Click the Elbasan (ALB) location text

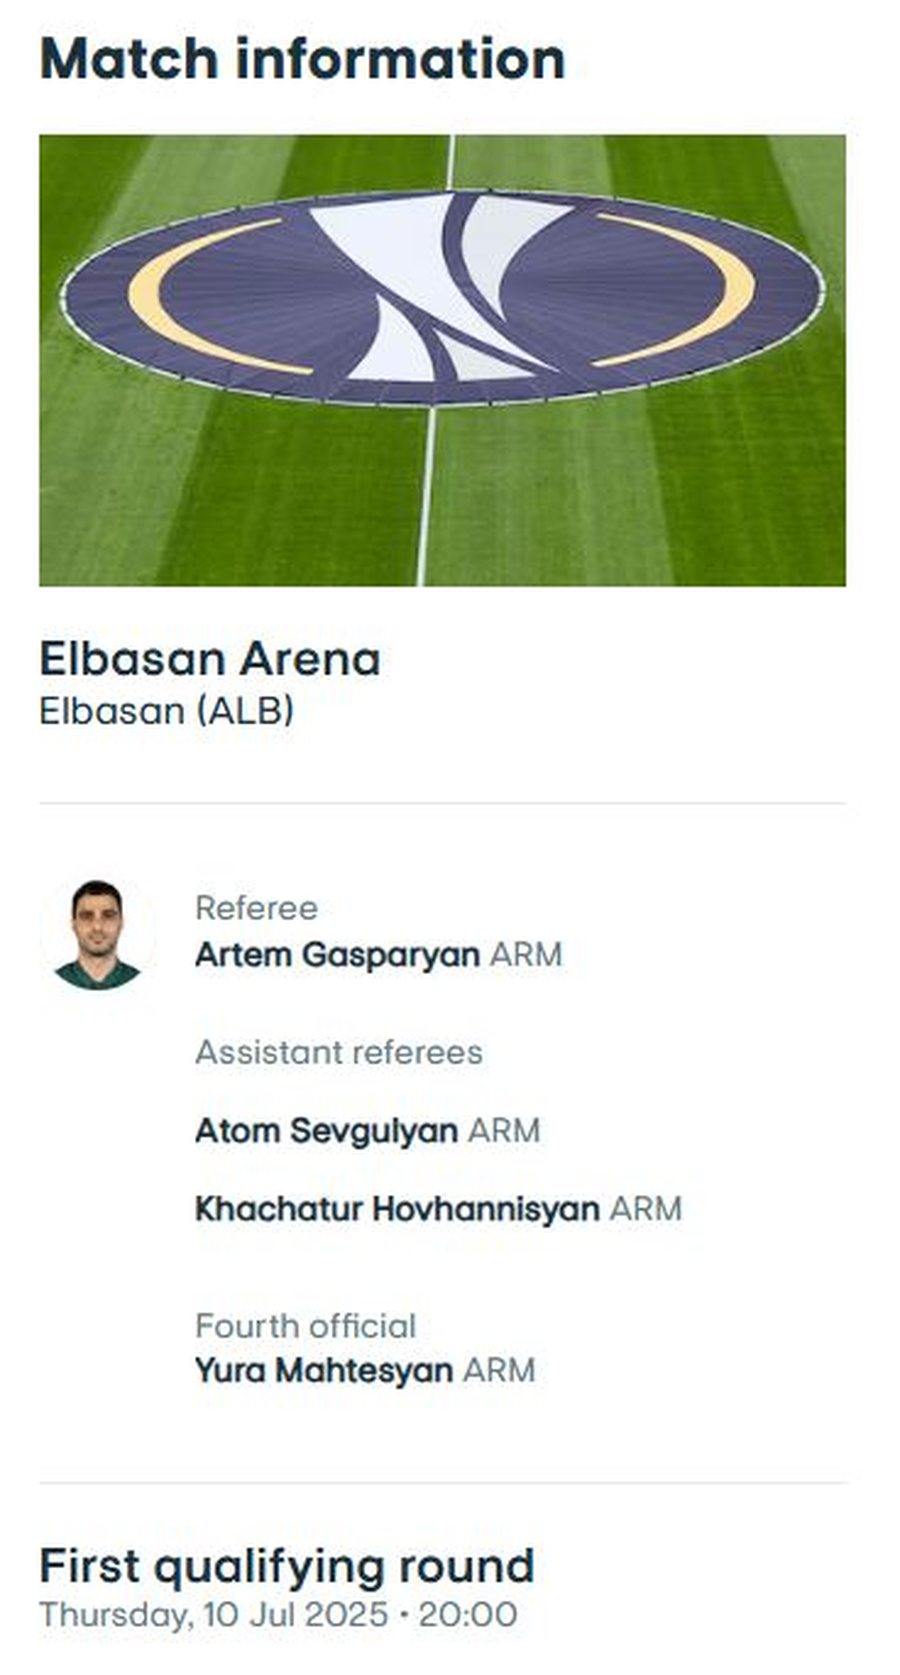pyautogui.click(x=167, y=711)
